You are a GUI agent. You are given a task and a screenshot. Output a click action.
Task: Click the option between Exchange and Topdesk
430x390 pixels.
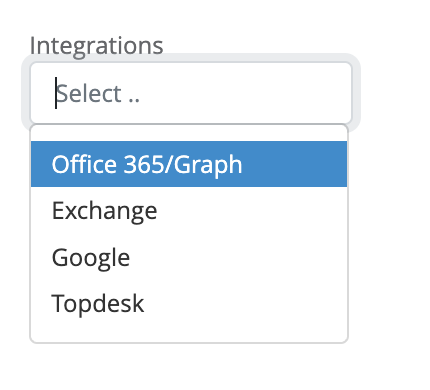[x=189, y=257]
